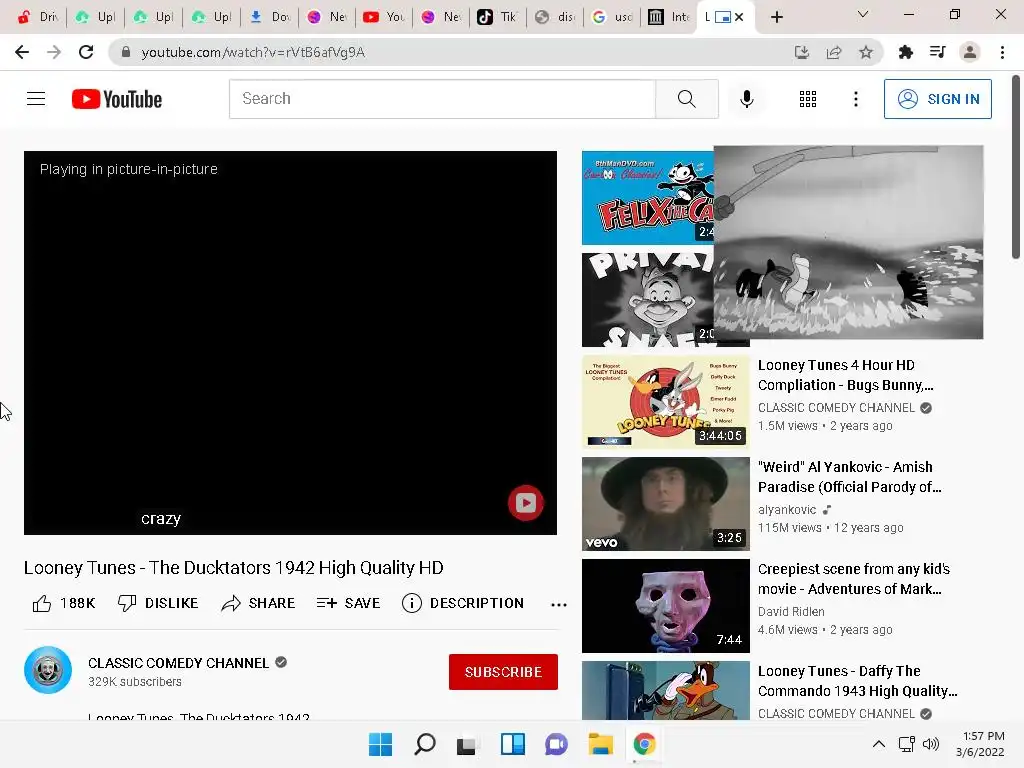Switch to the YouTube tab with red icon
Viewport: 1024px width, 768px height.
[385, 17]
